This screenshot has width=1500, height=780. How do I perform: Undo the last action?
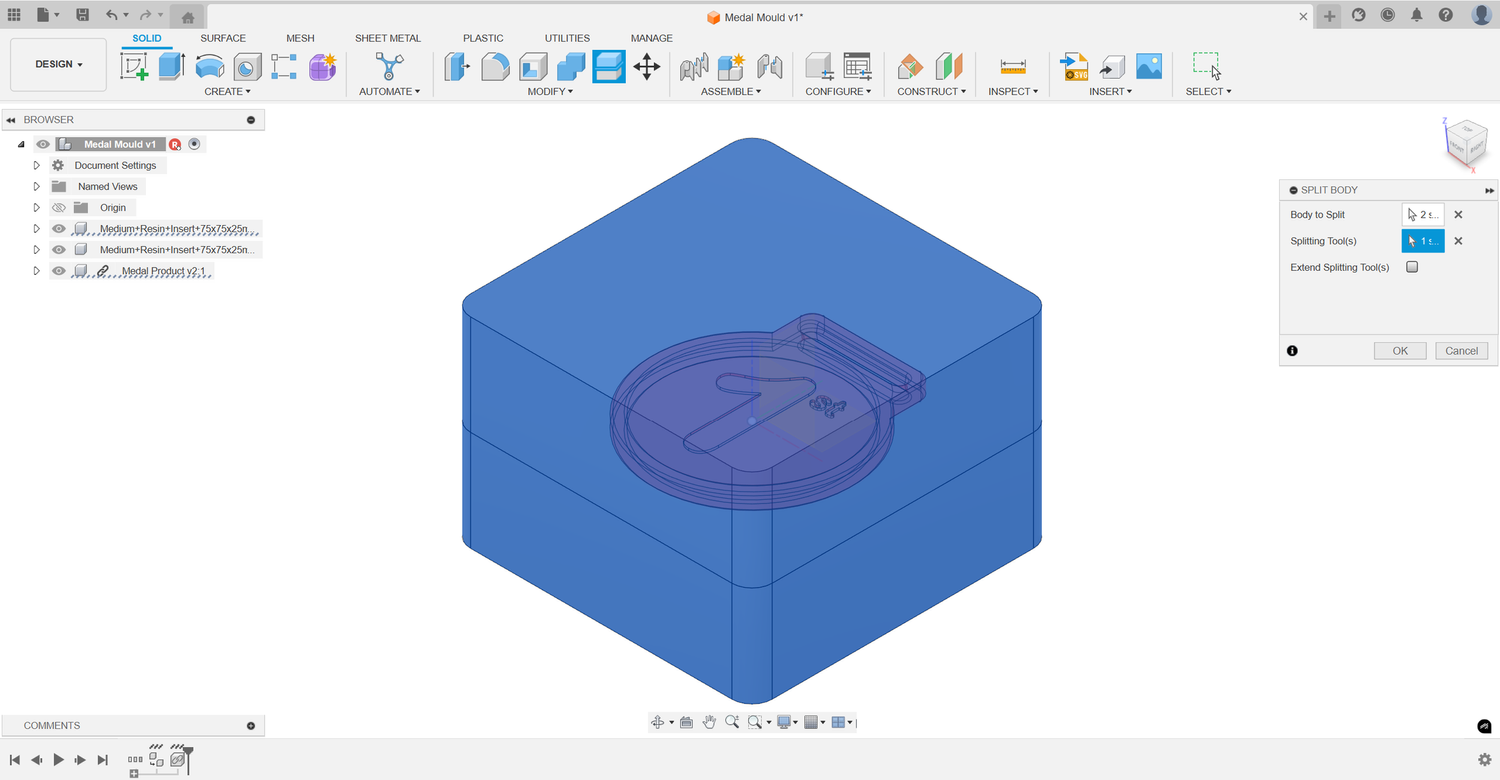click(111, 15)
